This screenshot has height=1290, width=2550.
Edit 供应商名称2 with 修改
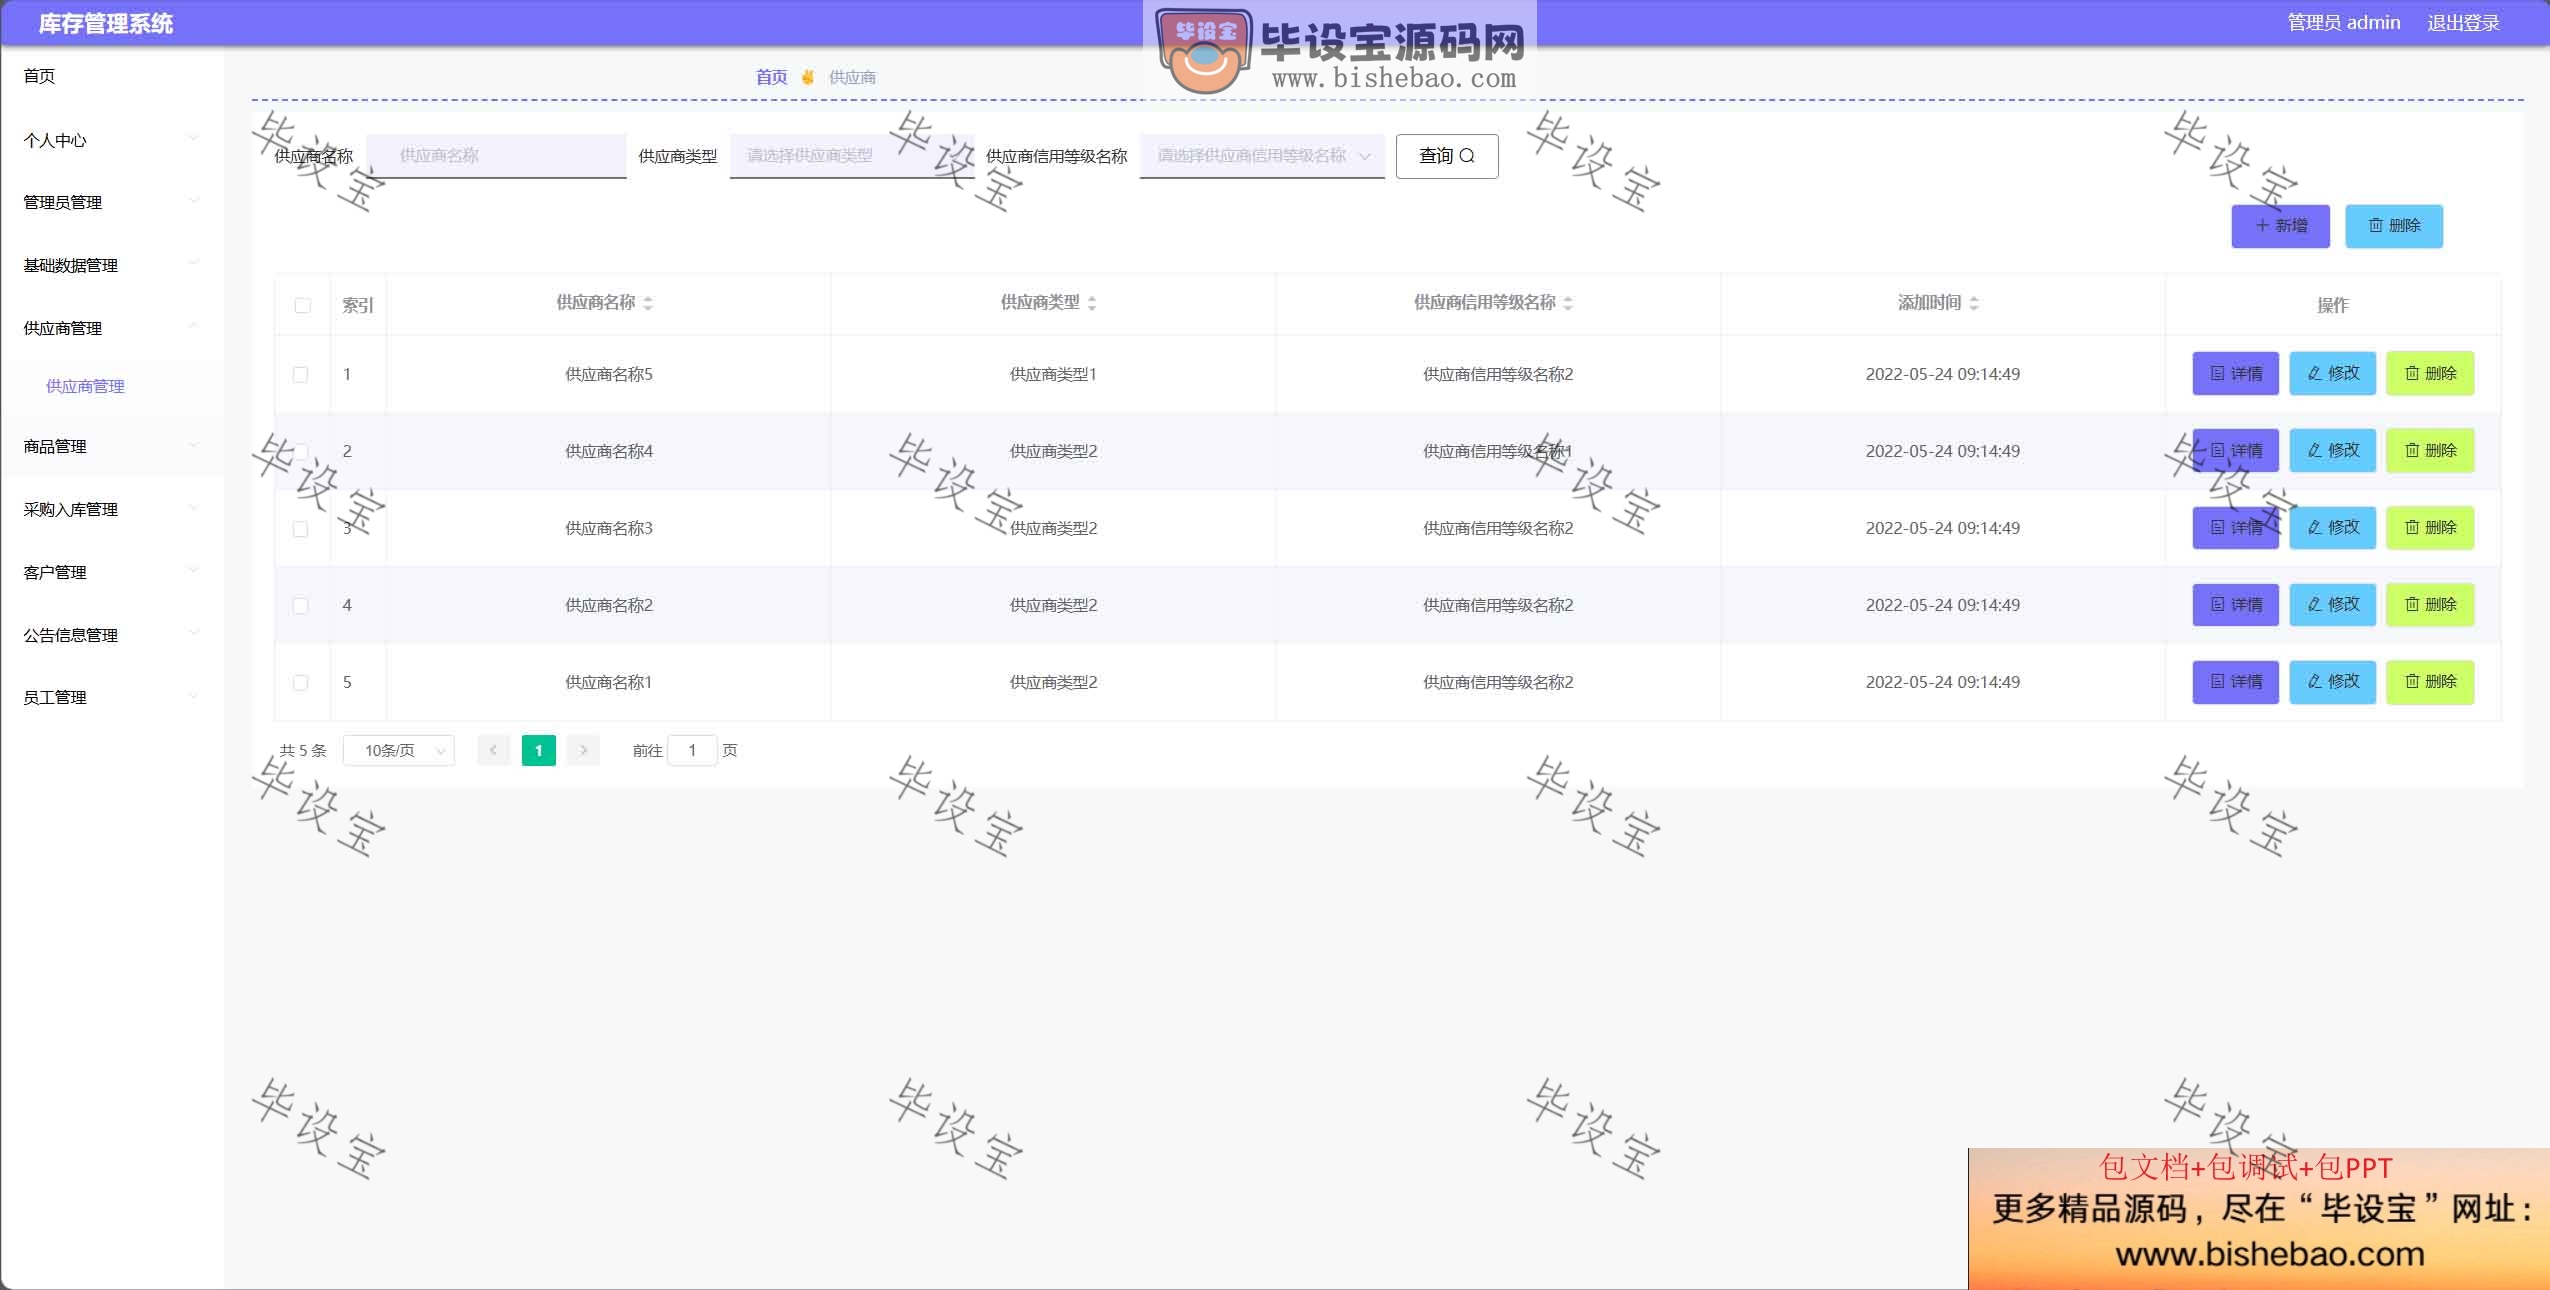(2333, 604)
